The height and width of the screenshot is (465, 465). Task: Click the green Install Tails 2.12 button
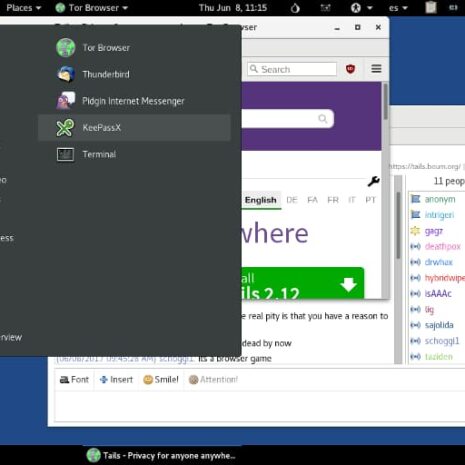click(303, 283)
